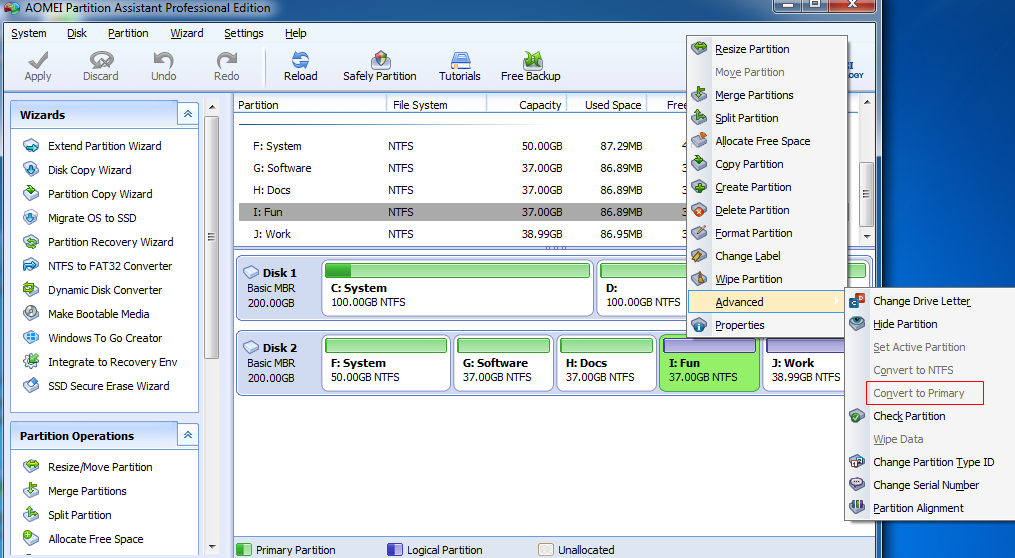The image size is (1015, 558).
Task: Select Change Label menu entry
Action: (x=767, y=256)
